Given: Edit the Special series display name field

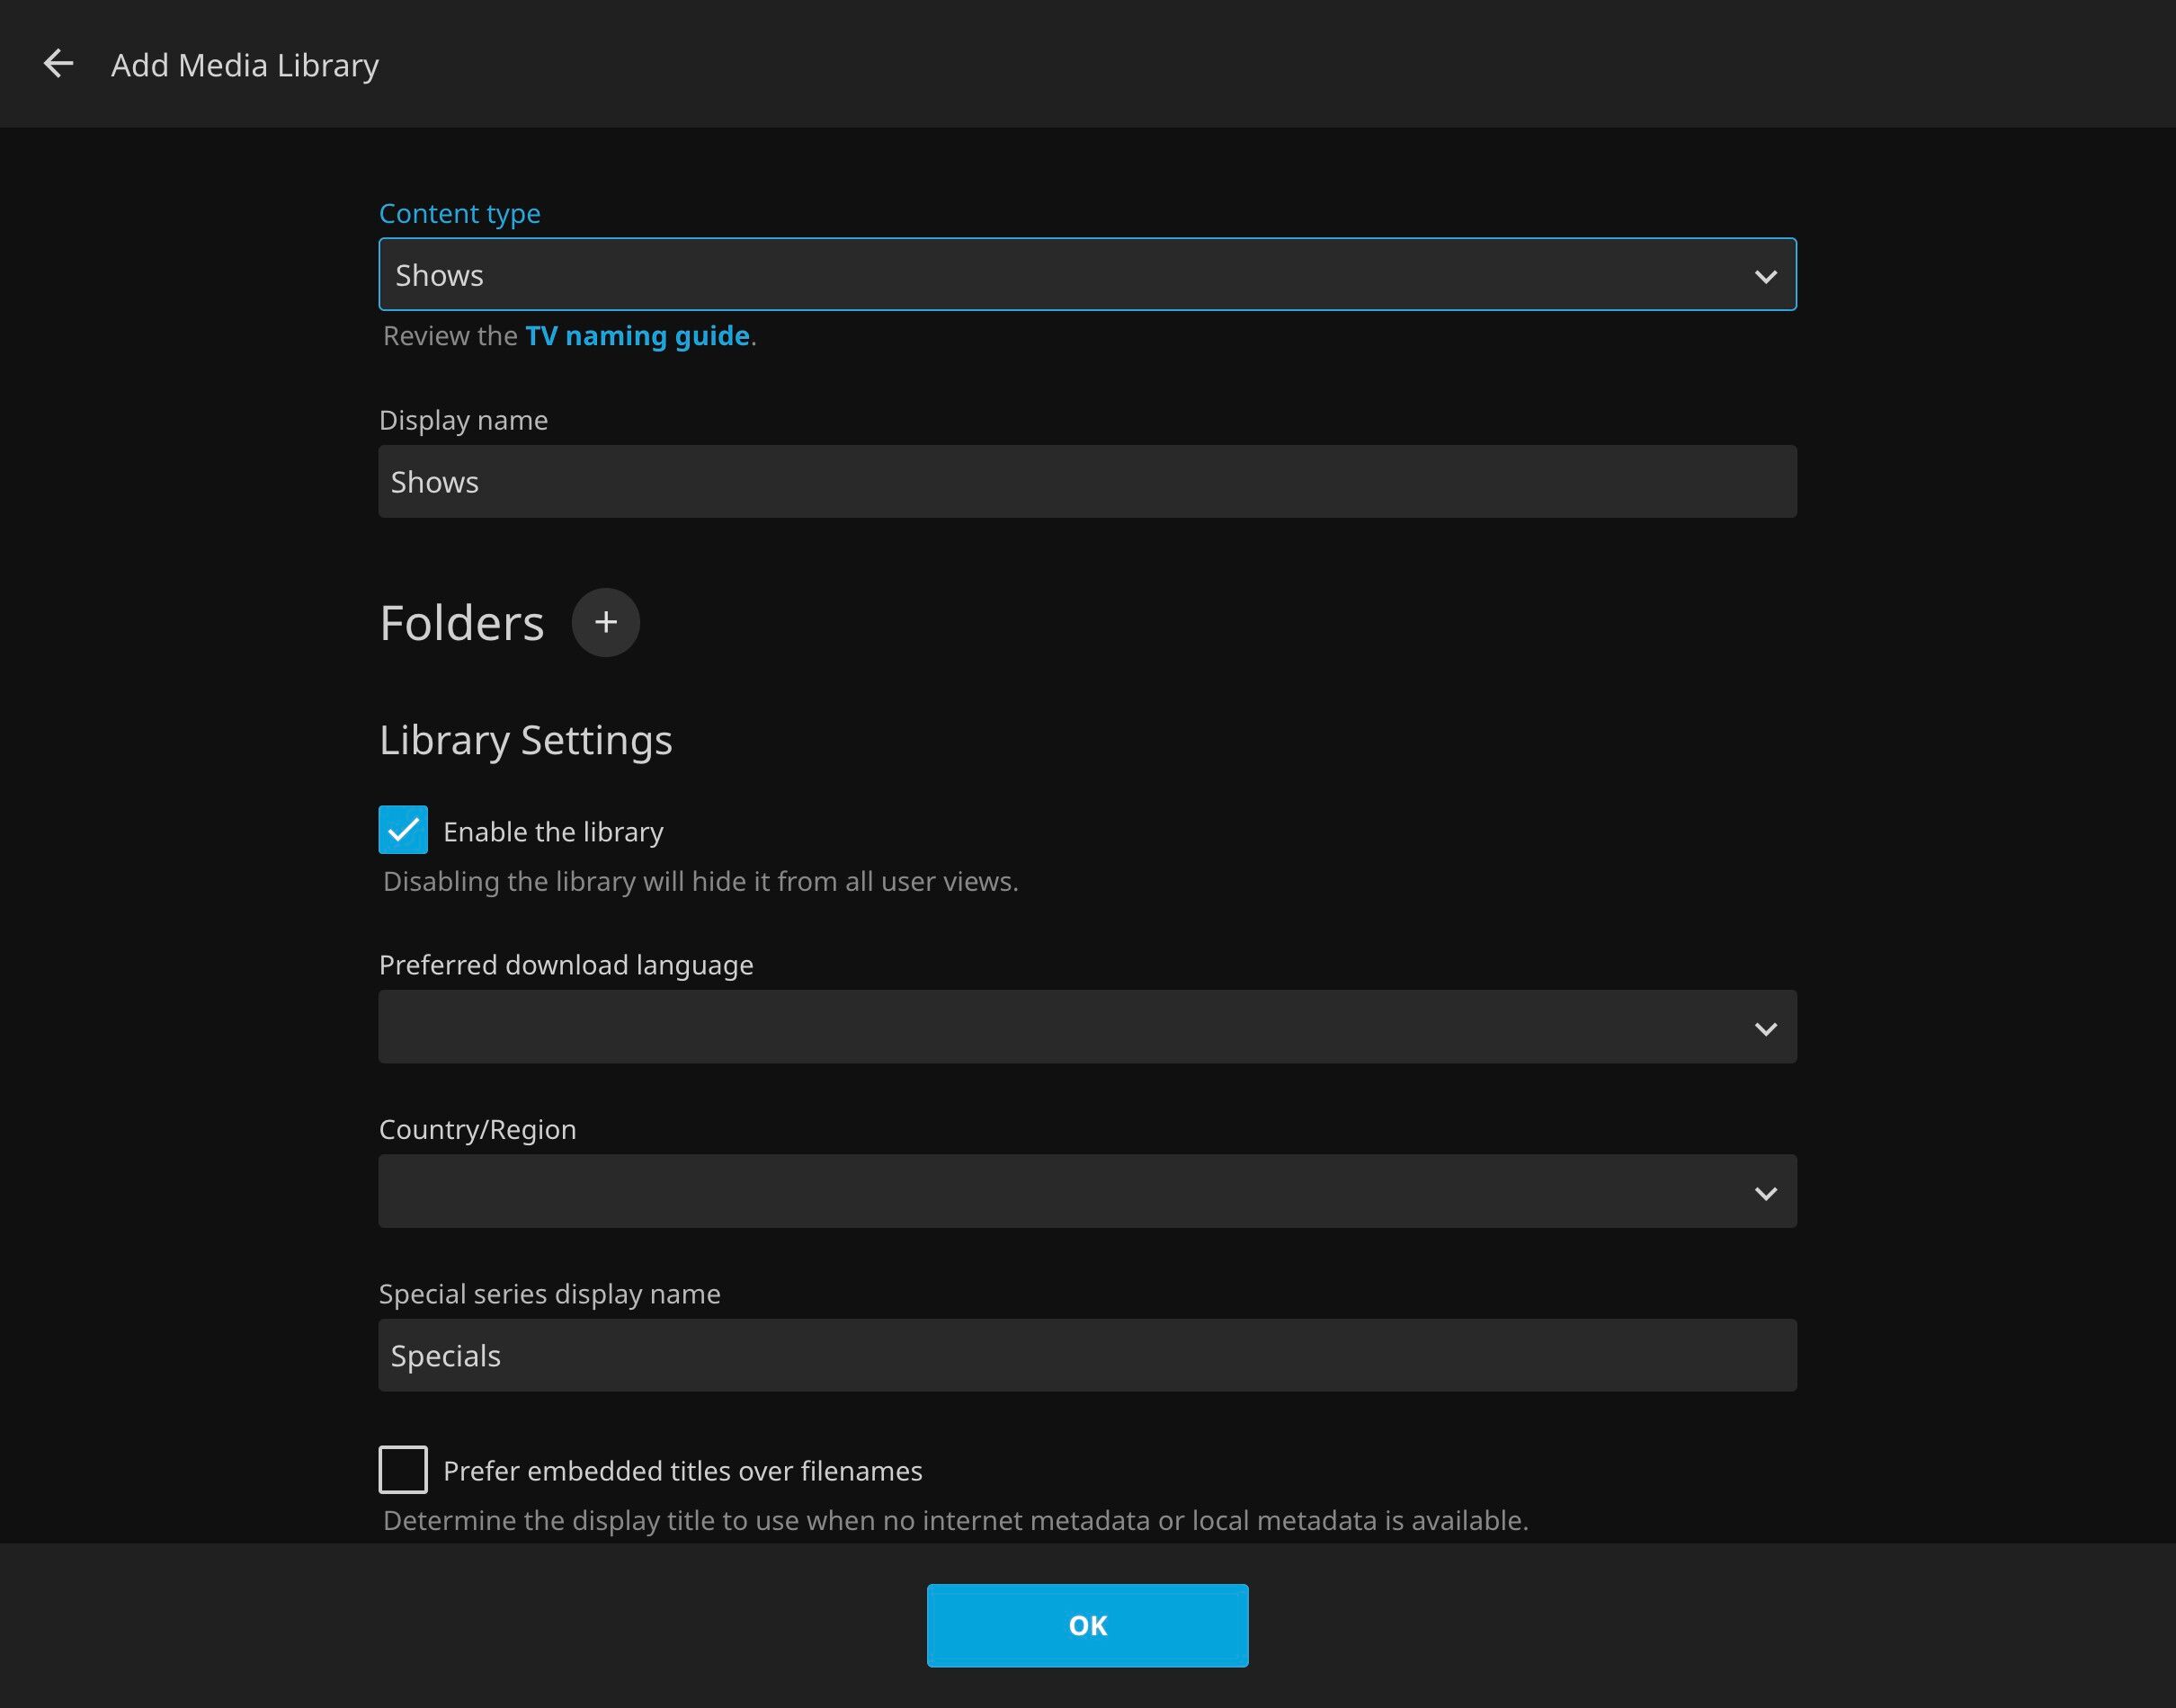Looking at the screenshot, I should [1086, 1356].
